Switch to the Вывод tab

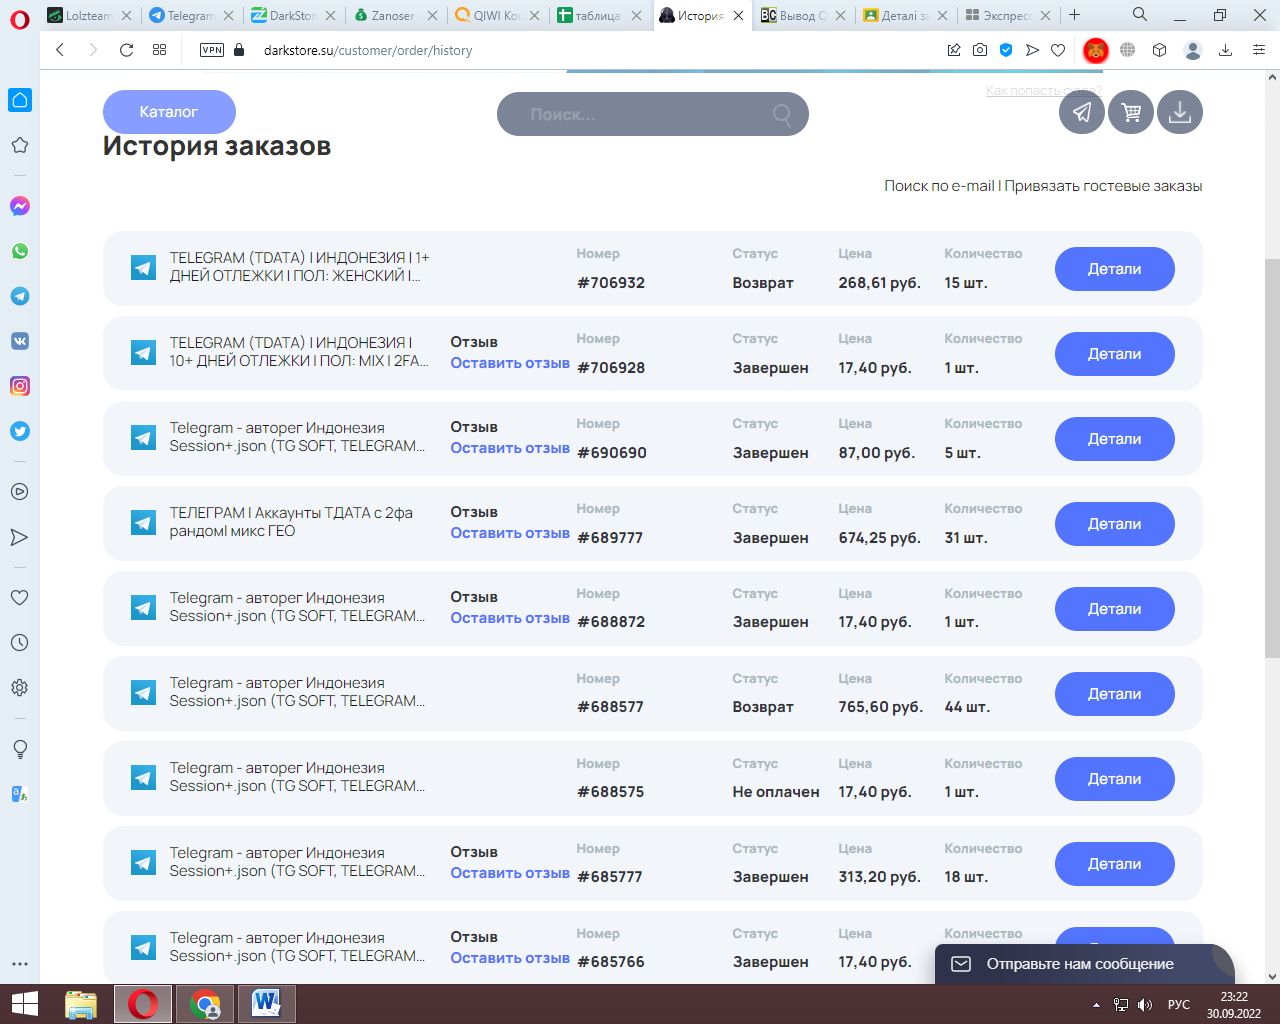pos(803,15)
